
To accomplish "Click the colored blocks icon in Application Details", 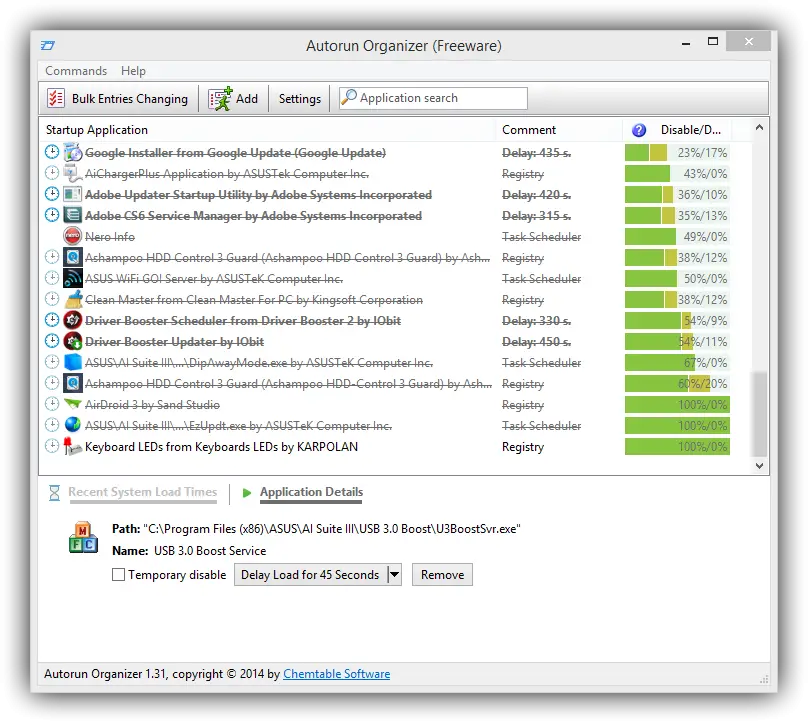I will point(83,537).
